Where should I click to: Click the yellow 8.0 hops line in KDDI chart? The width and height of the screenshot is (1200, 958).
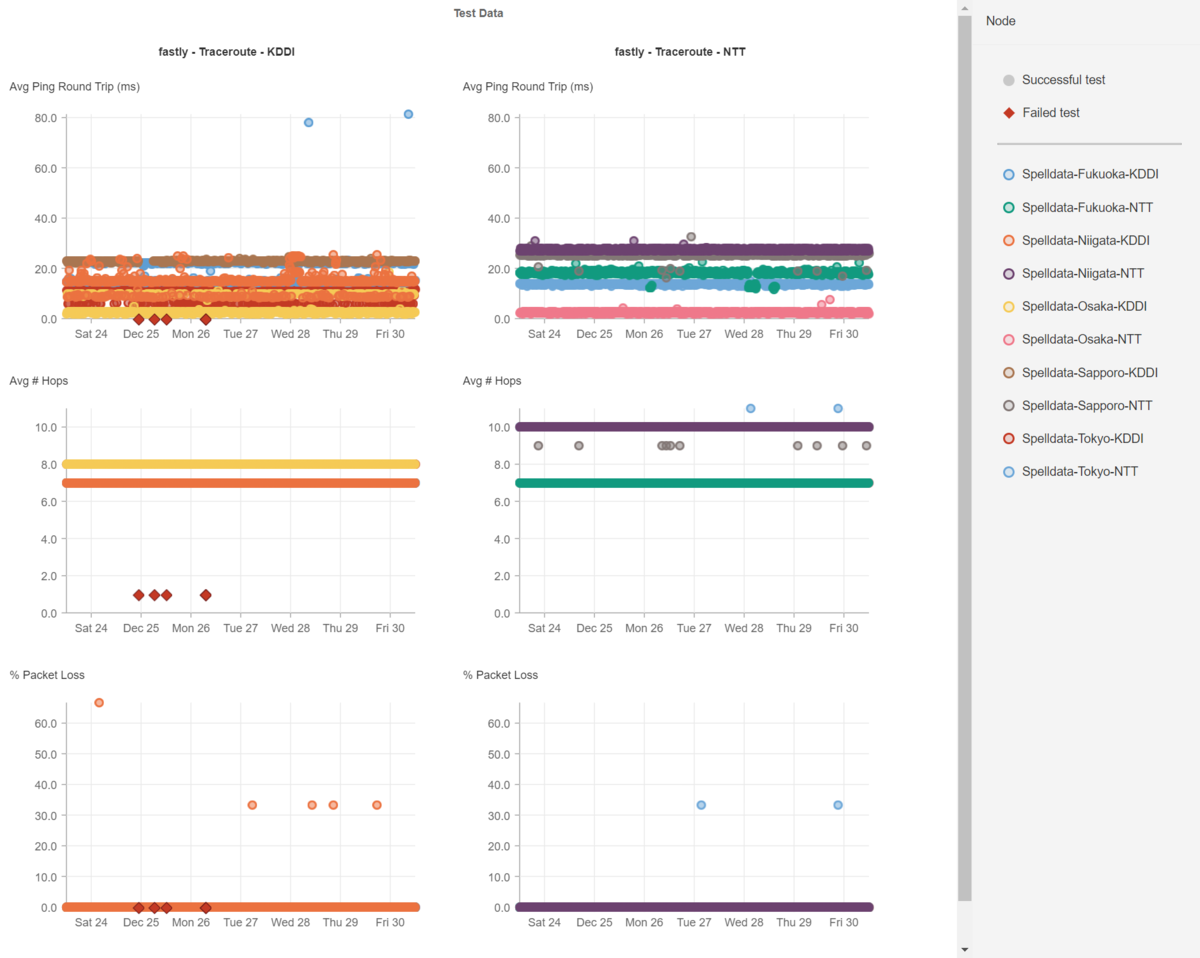tap(240, 464)
